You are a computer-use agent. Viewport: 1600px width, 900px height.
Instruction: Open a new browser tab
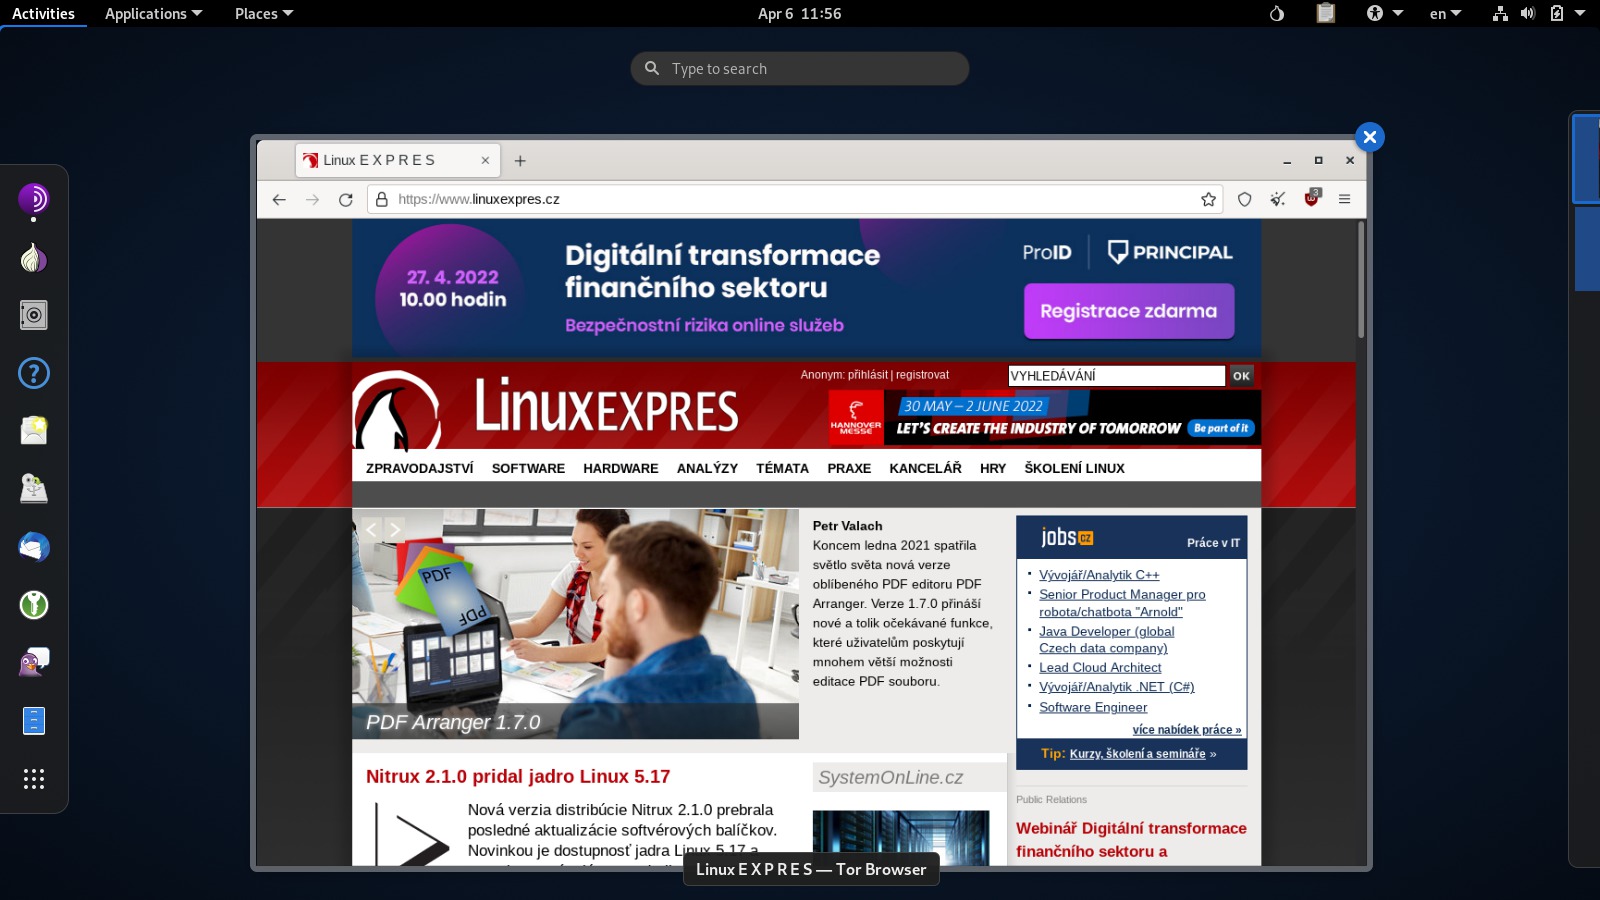(520, 160)
